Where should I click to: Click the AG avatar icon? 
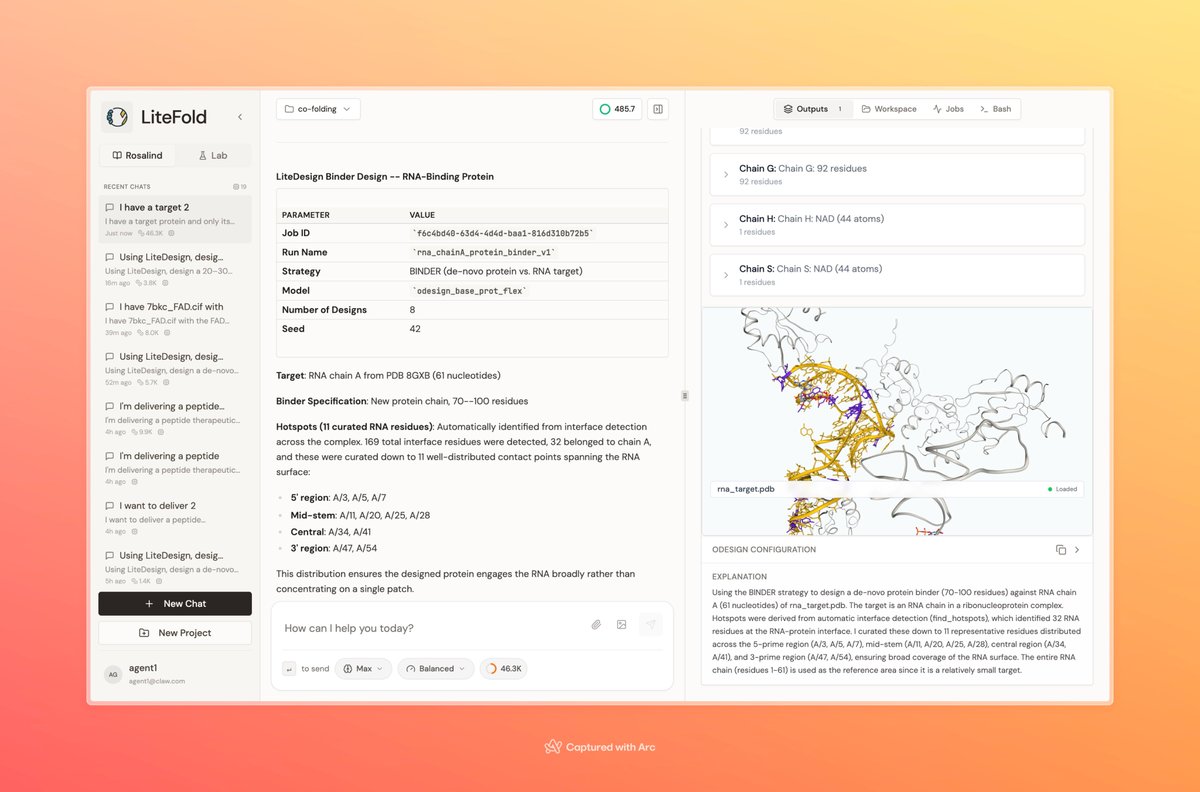pyautogui.click(x=114, y=673)
